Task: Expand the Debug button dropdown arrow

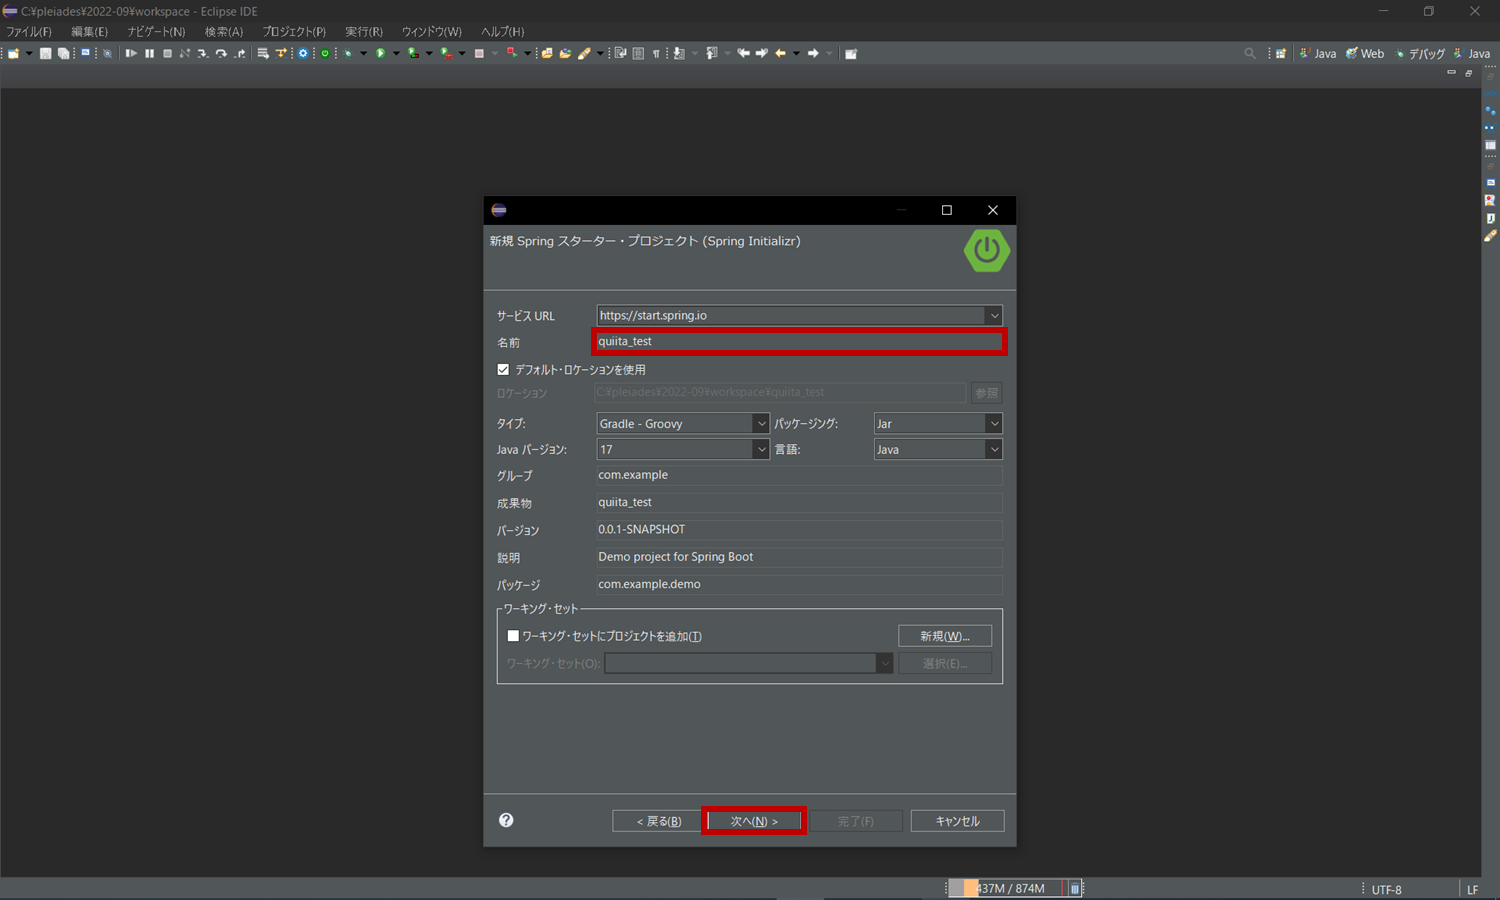Action: pyautogui.click(x=363, y=53)
